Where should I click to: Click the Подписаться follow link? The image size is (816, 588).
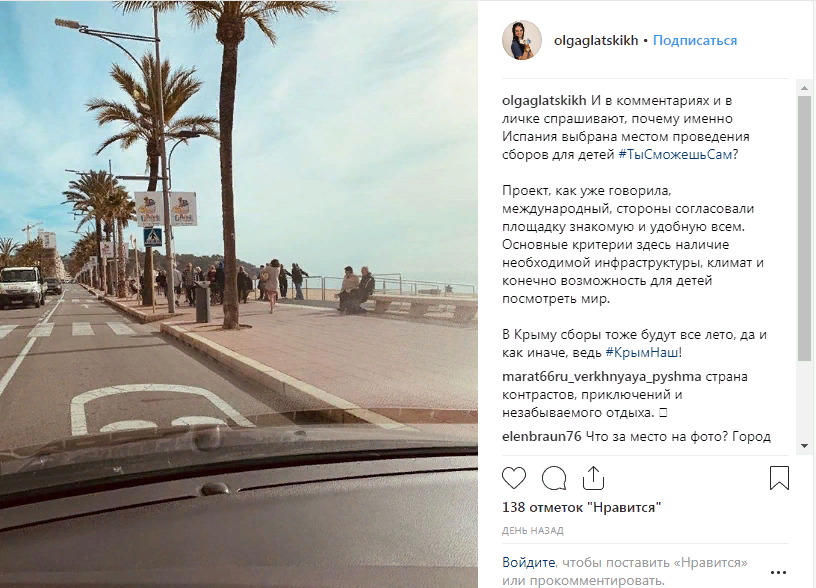695,41
